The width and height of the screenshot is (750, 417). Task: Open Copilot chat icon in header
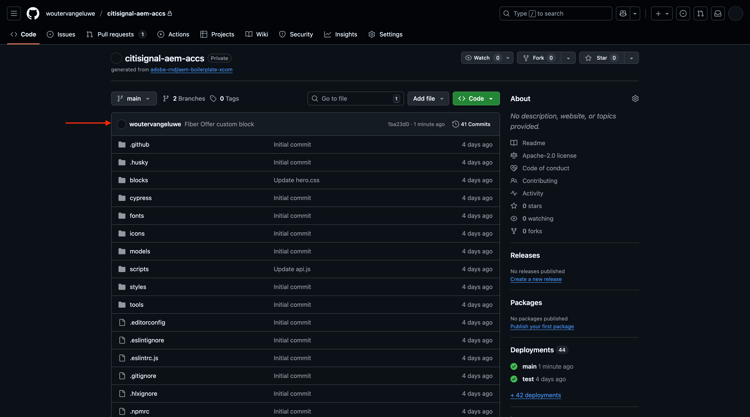point(623,13)
